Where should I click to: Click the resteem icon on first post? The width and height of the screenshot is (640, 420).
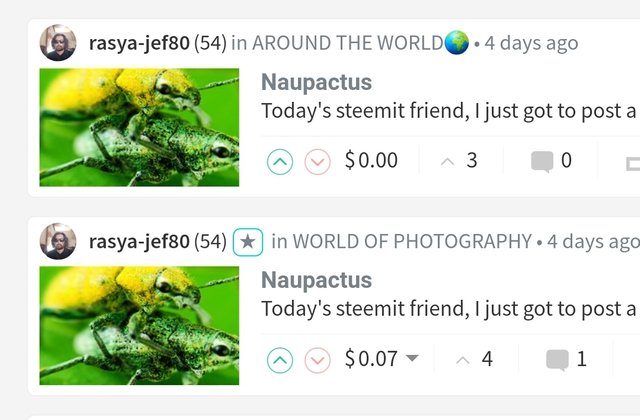point(633,164)
